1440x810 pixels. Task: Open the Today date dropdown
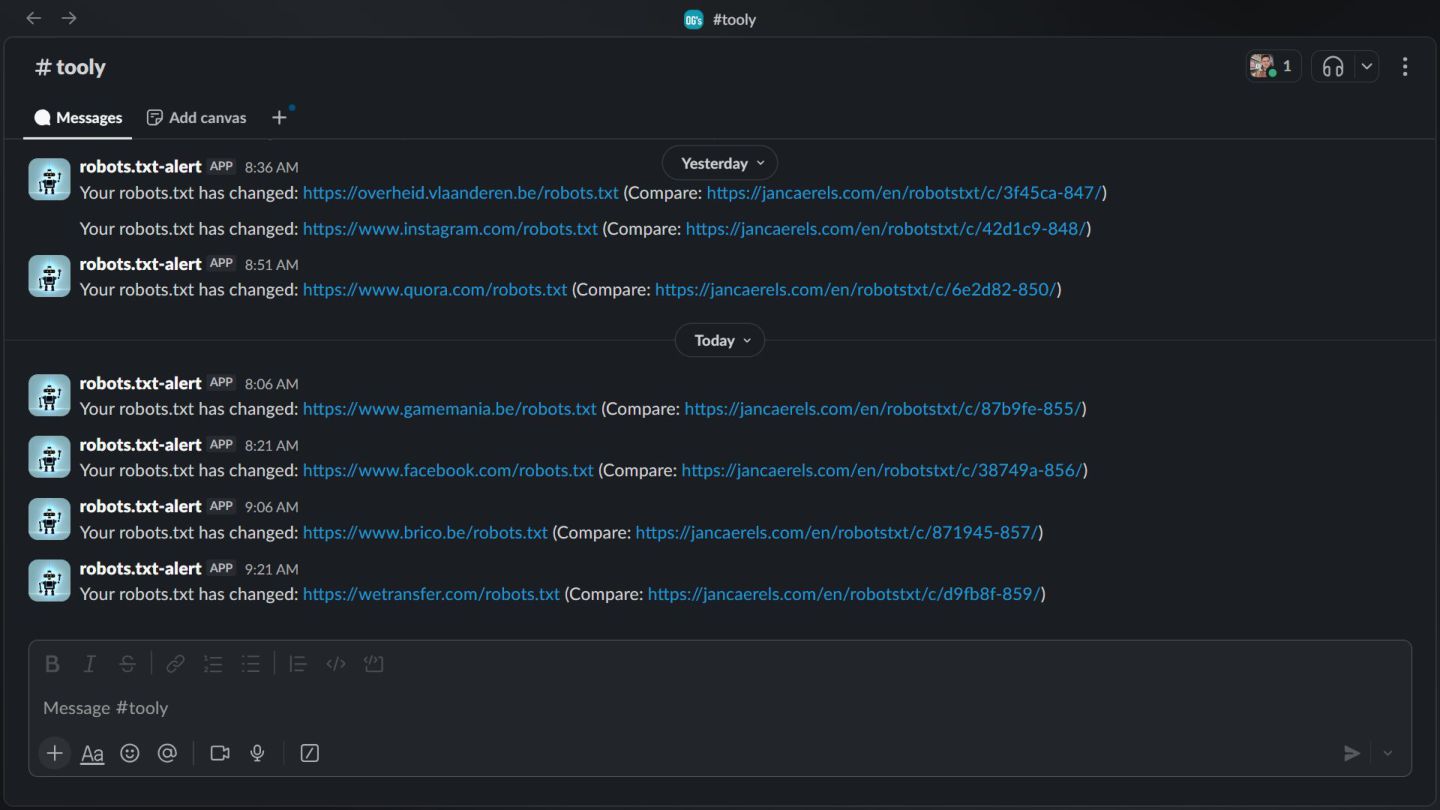pos(720,340)
